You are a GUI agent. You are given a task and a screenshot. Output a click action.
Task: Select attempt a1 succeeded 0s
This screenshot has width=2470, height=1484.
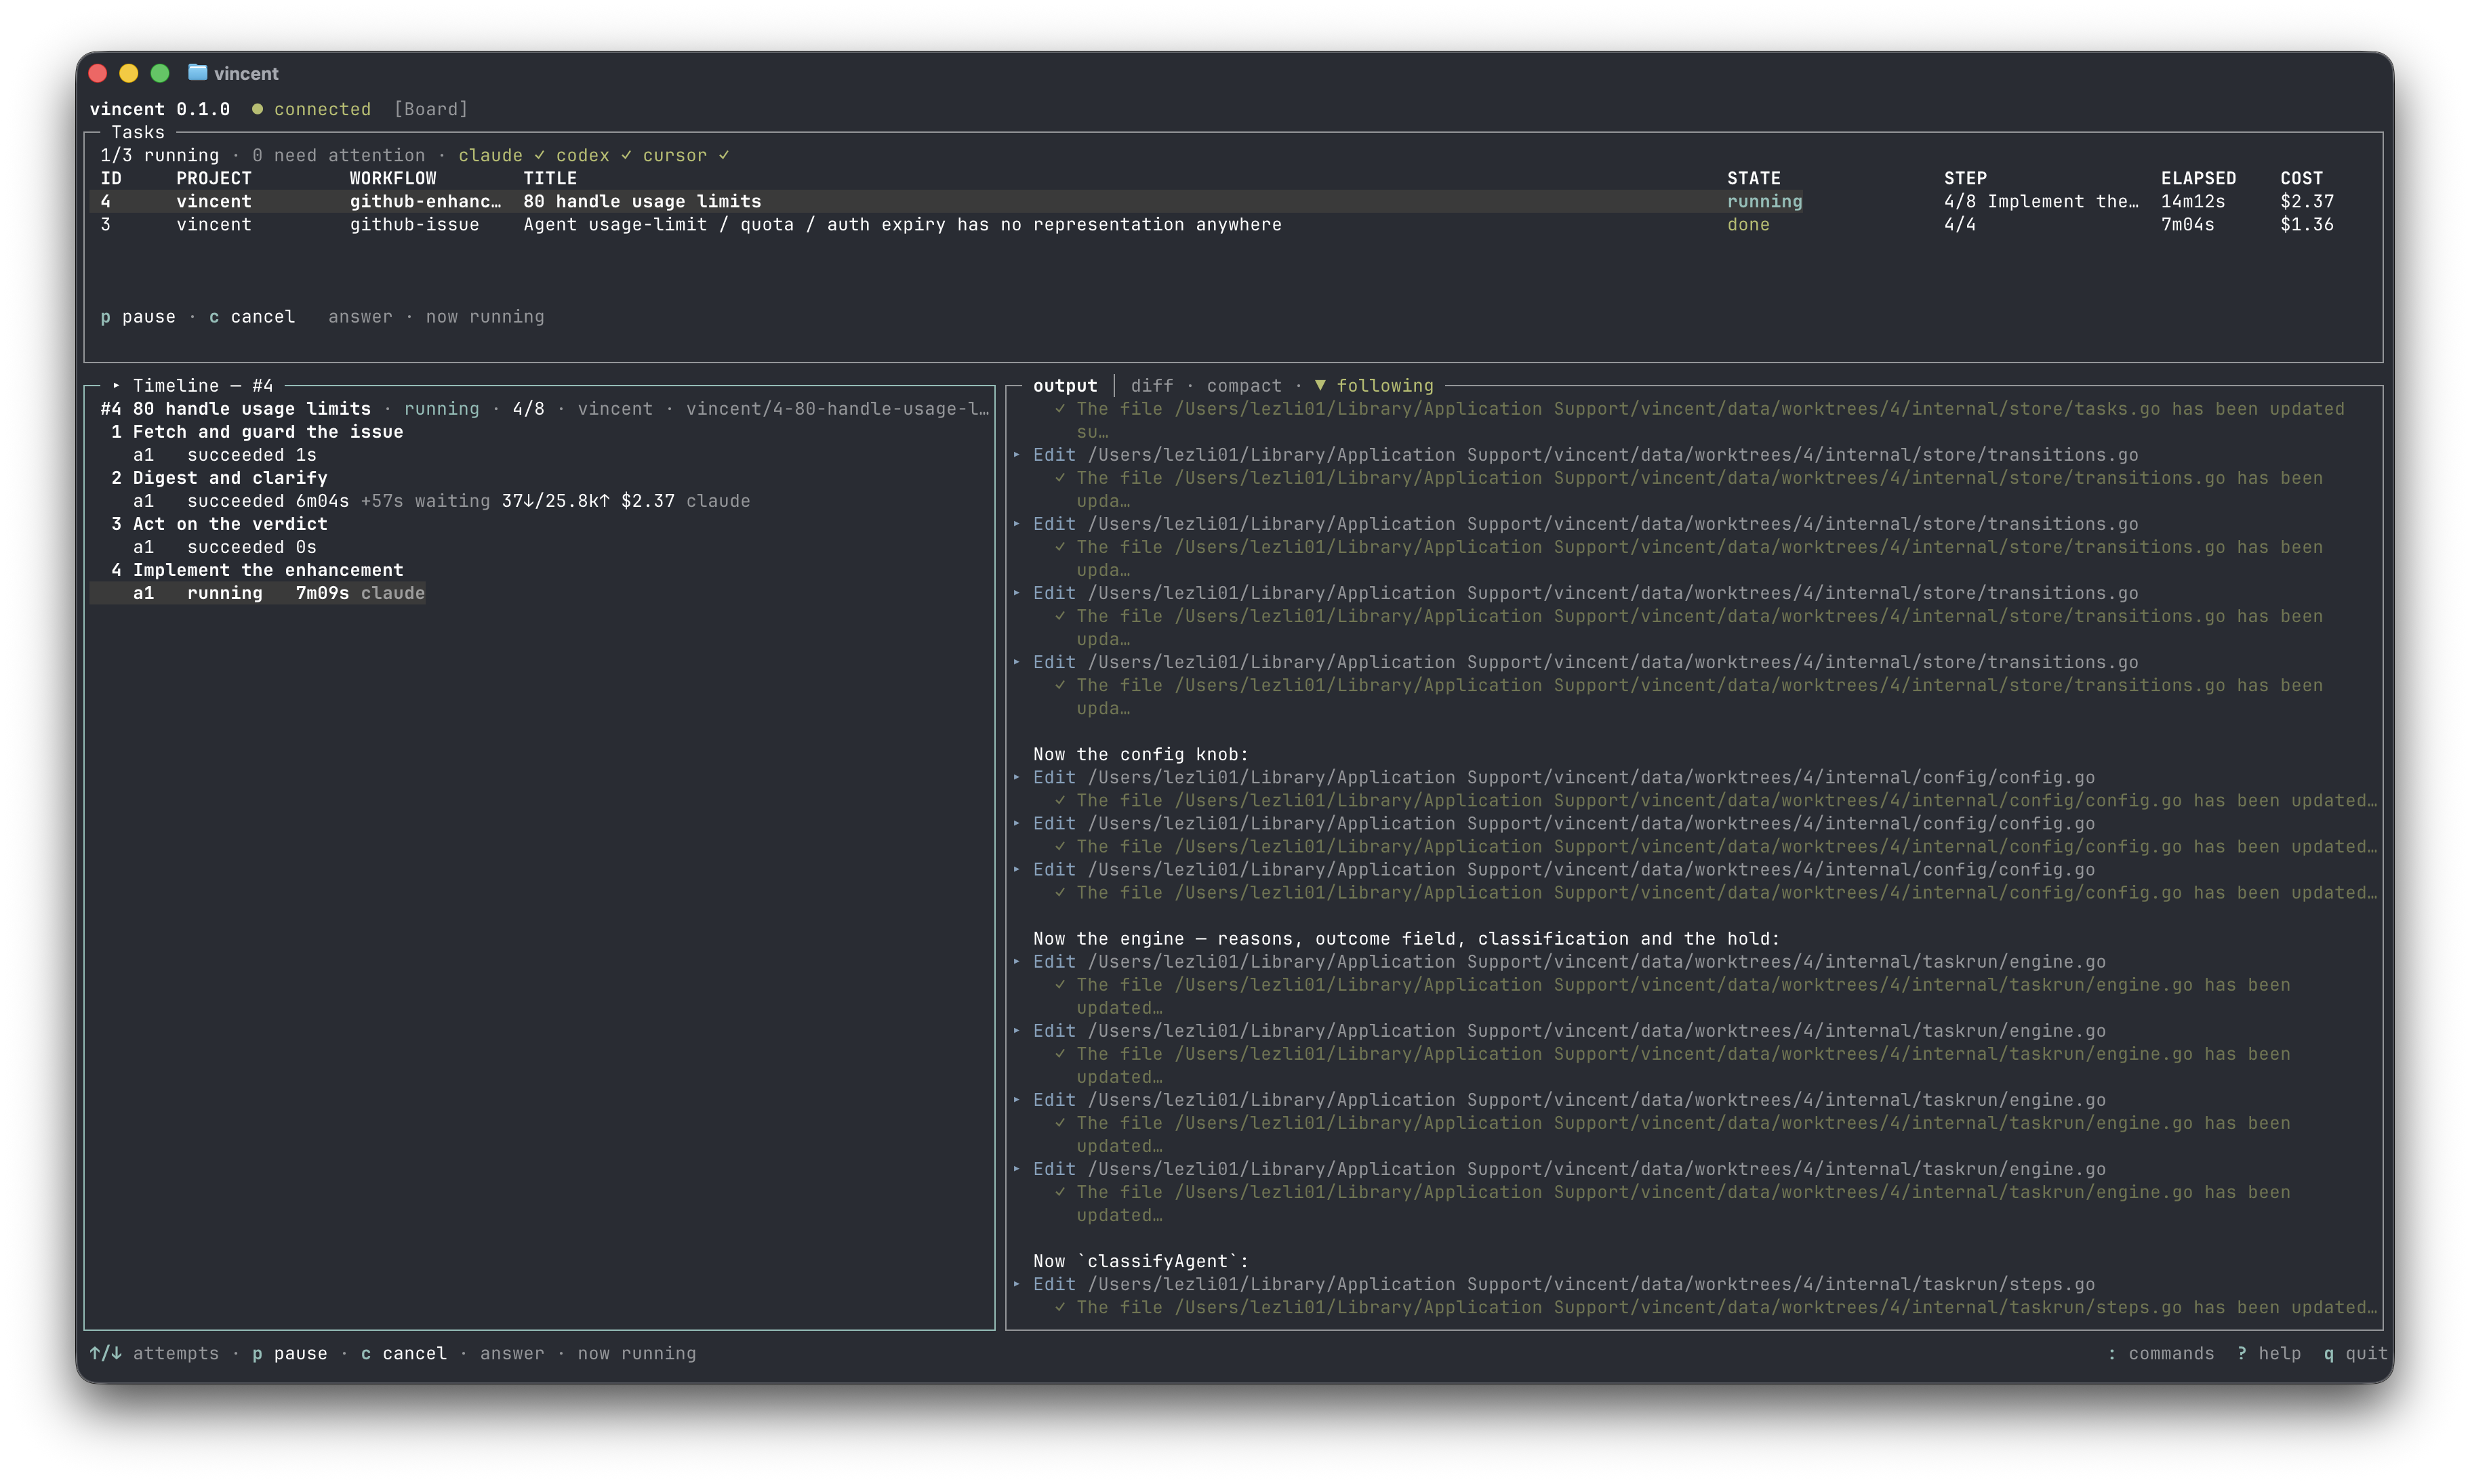click(225, 546)
